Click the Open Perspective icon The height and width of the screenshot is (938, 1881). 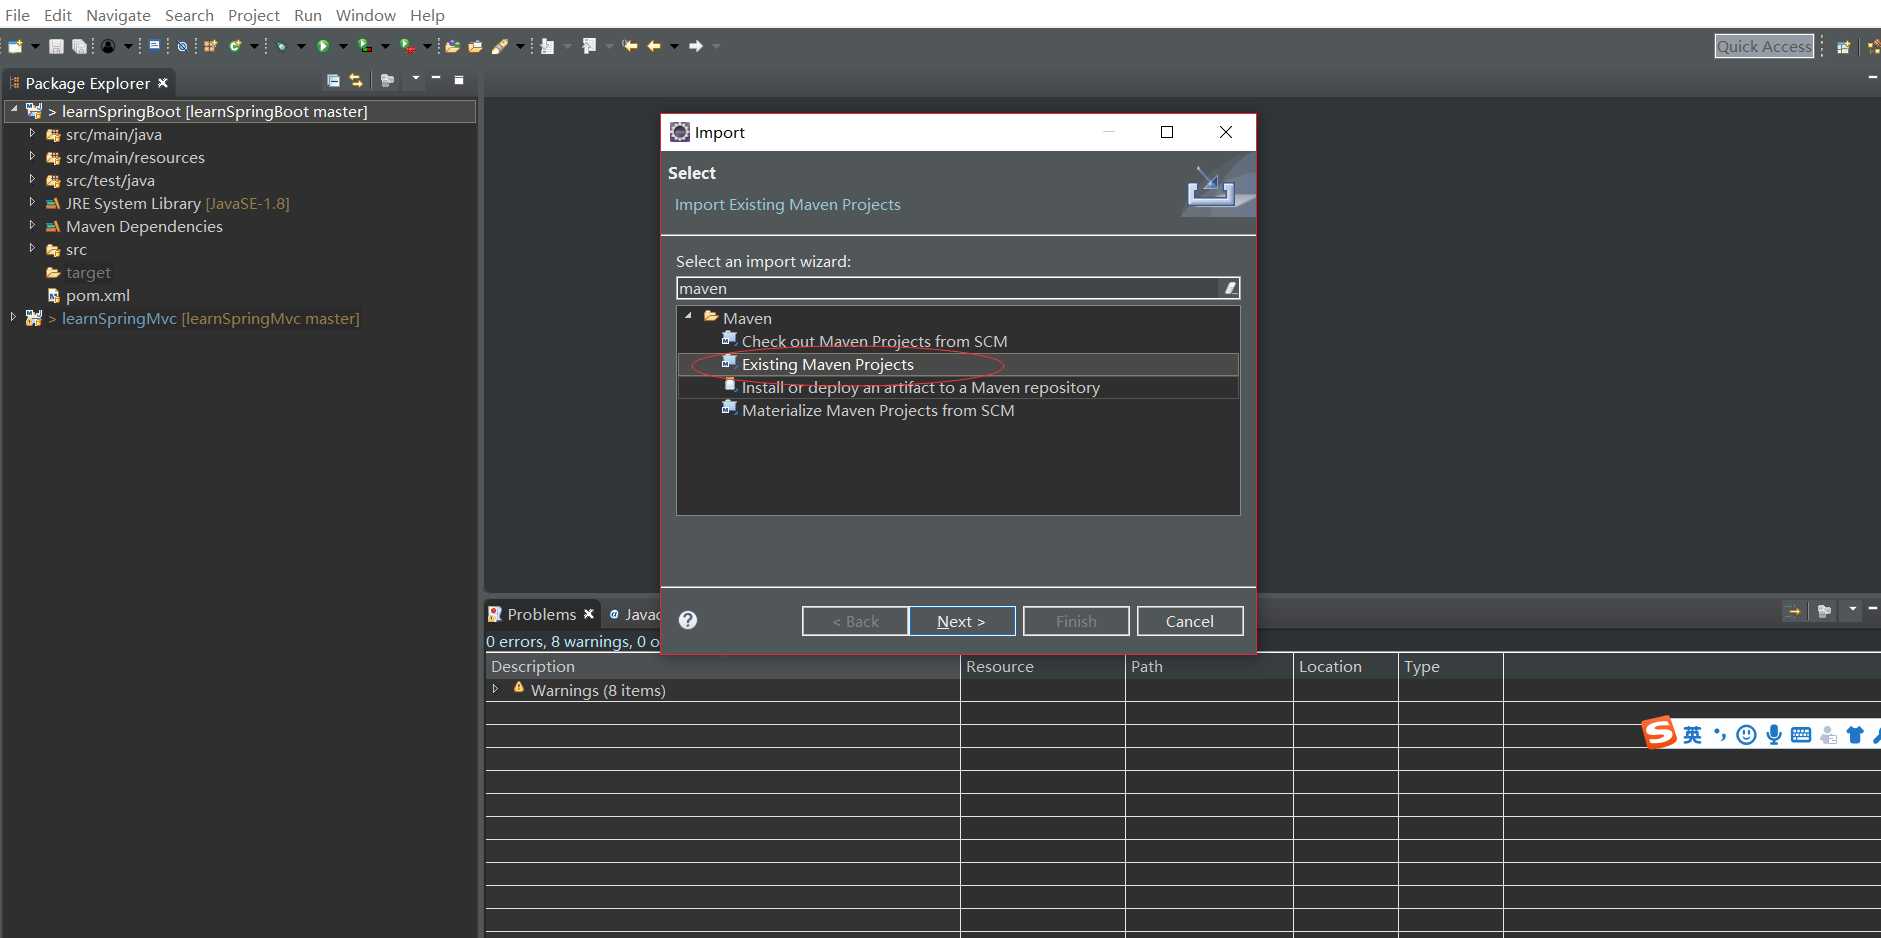[x=1844, y=47]
